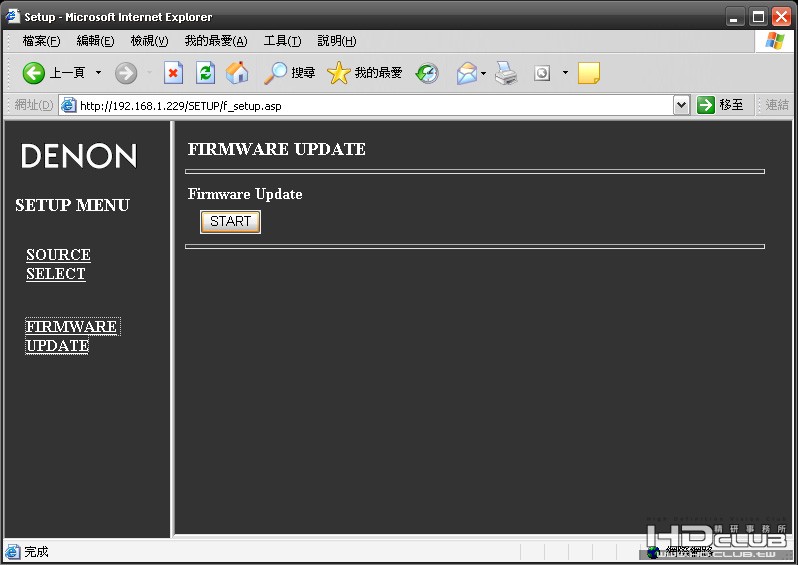Open the History clock icon

click(426, 73)
